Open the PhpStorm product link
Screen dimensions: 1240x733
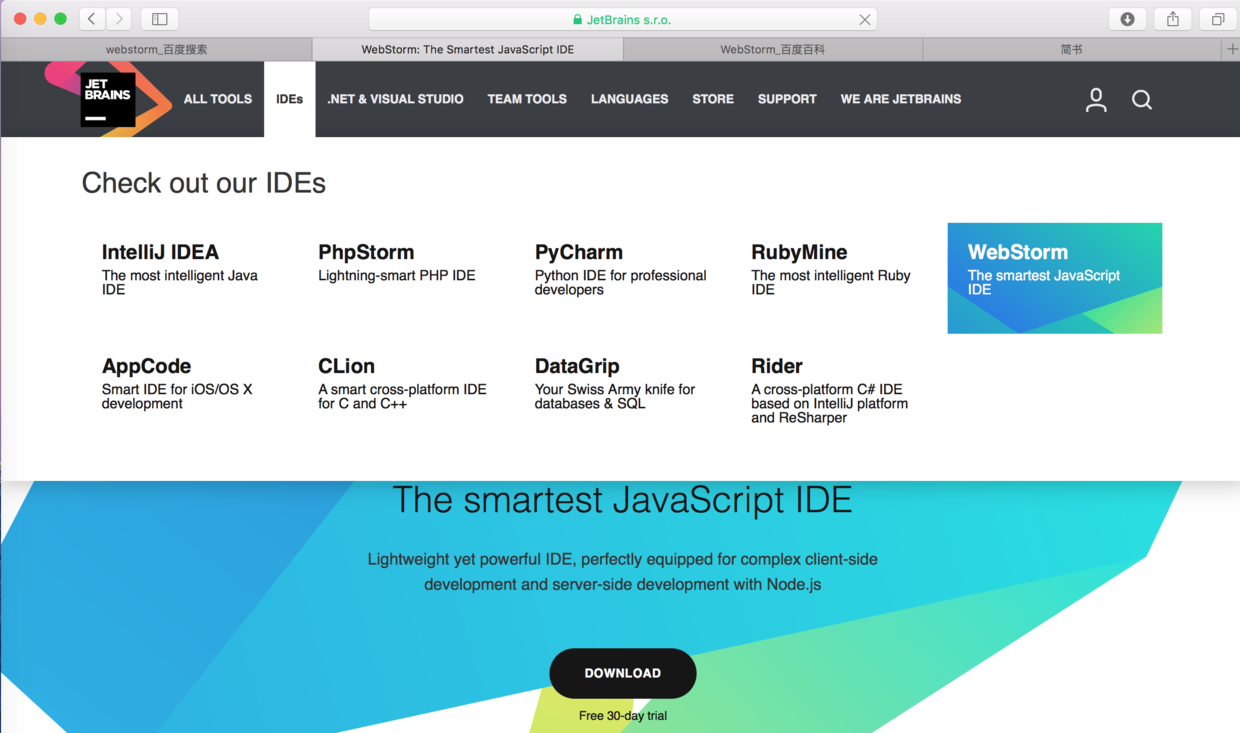[x=366, y=252]
